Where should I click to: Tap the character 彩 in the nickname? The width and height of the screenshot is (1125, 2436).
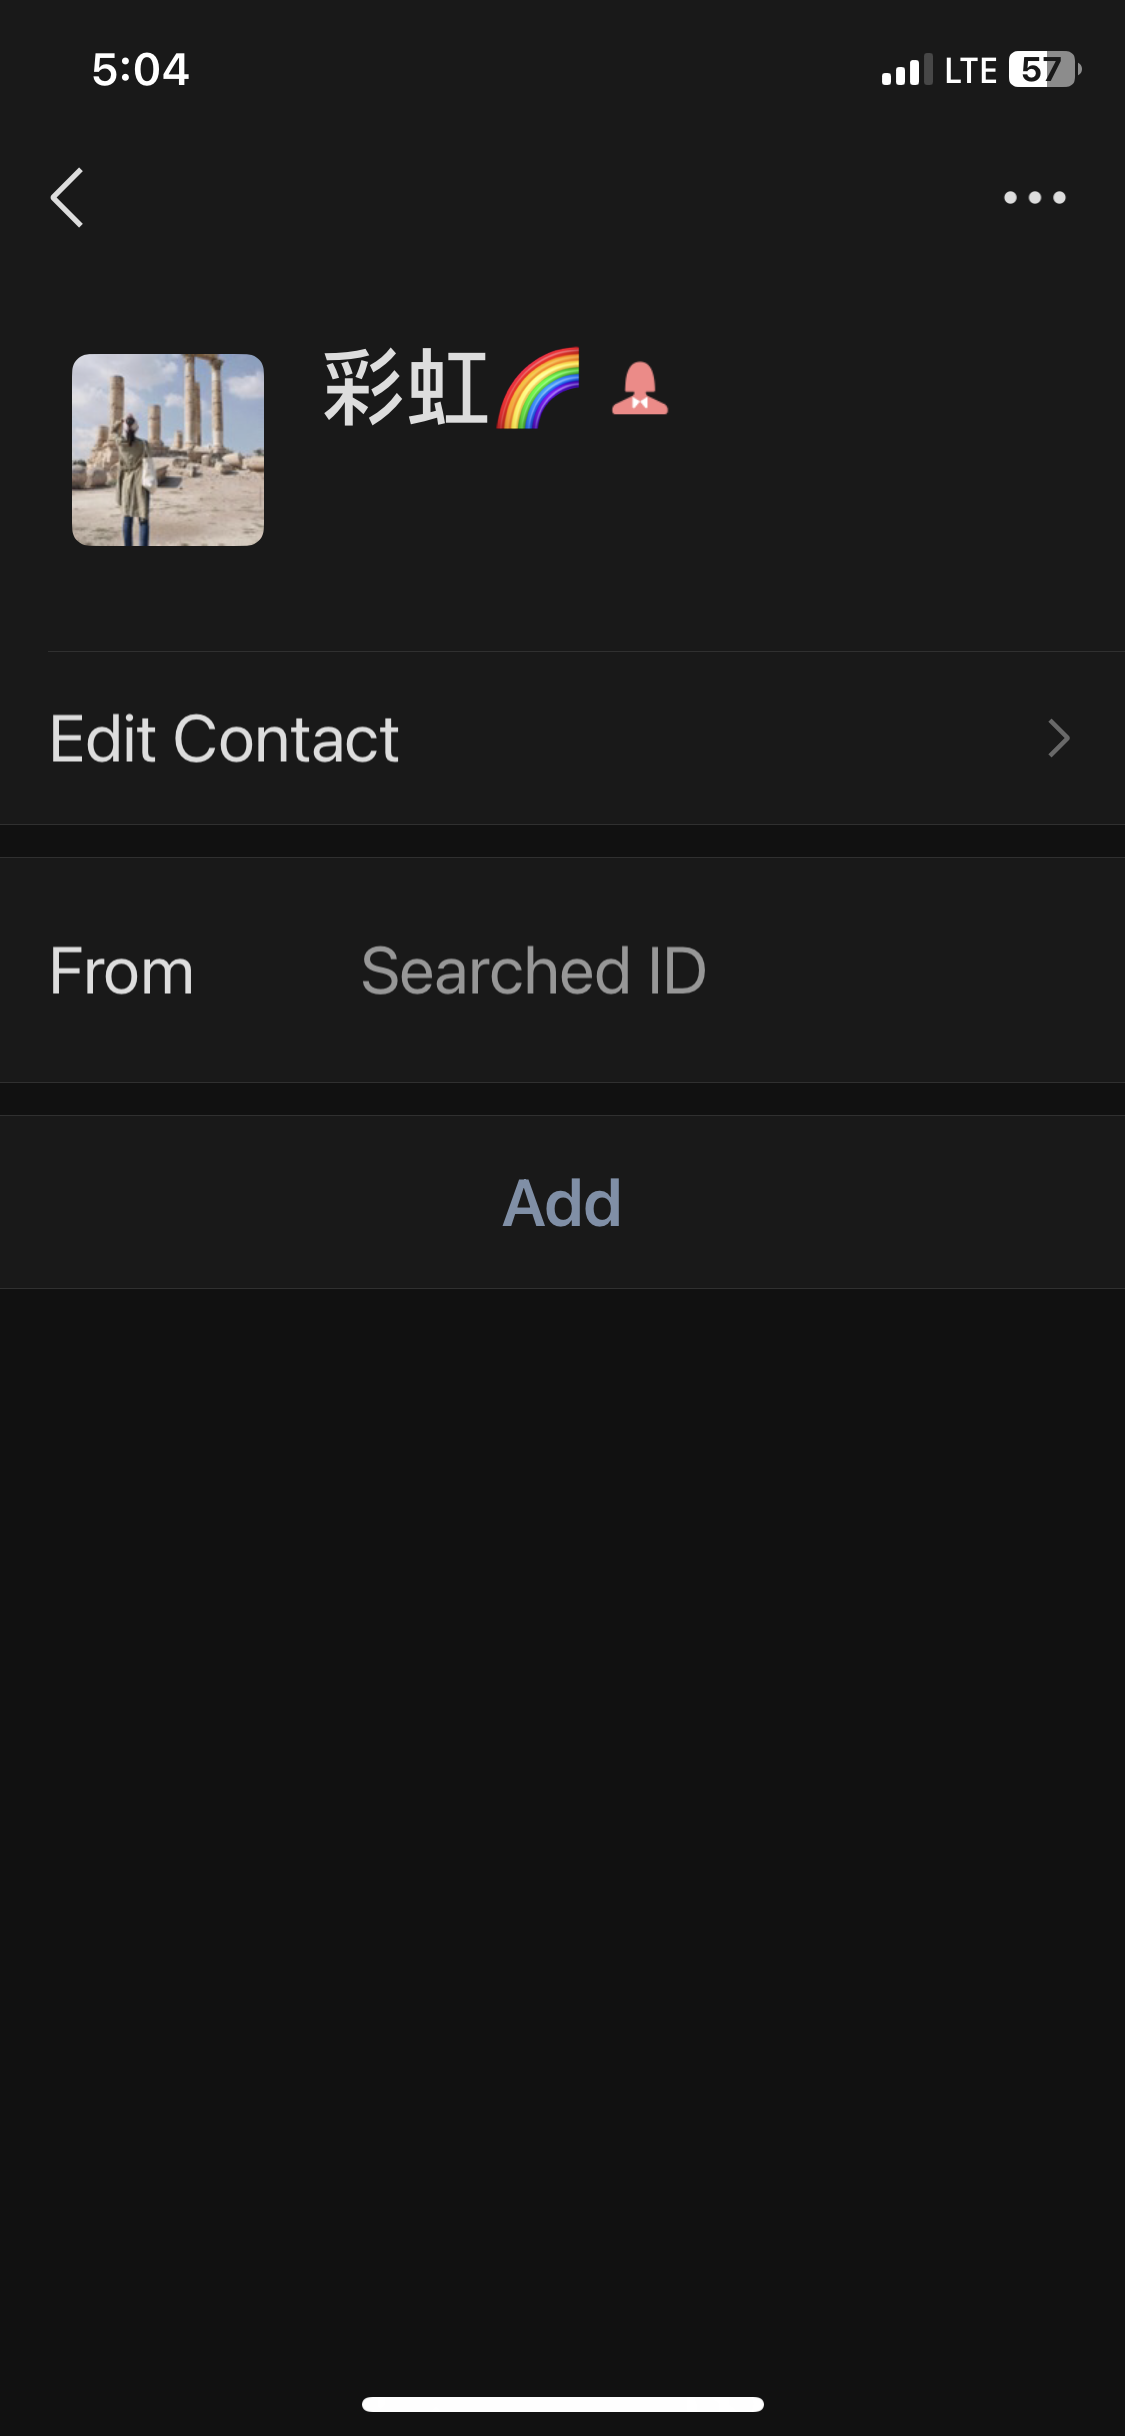(x=362, y=389)
